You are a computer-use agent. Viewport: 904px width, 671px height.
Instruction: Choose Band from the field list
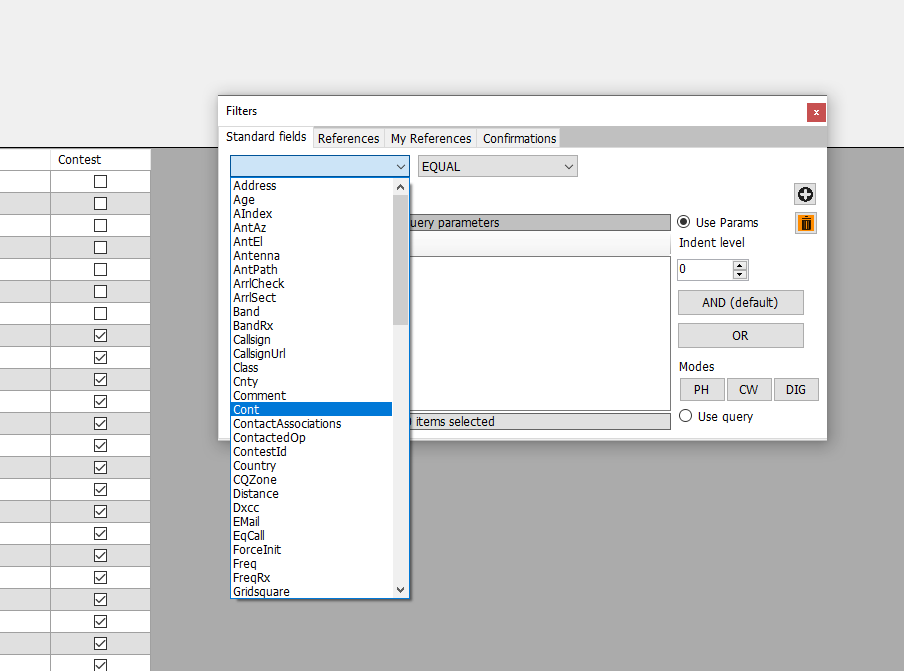click(311, 311)
